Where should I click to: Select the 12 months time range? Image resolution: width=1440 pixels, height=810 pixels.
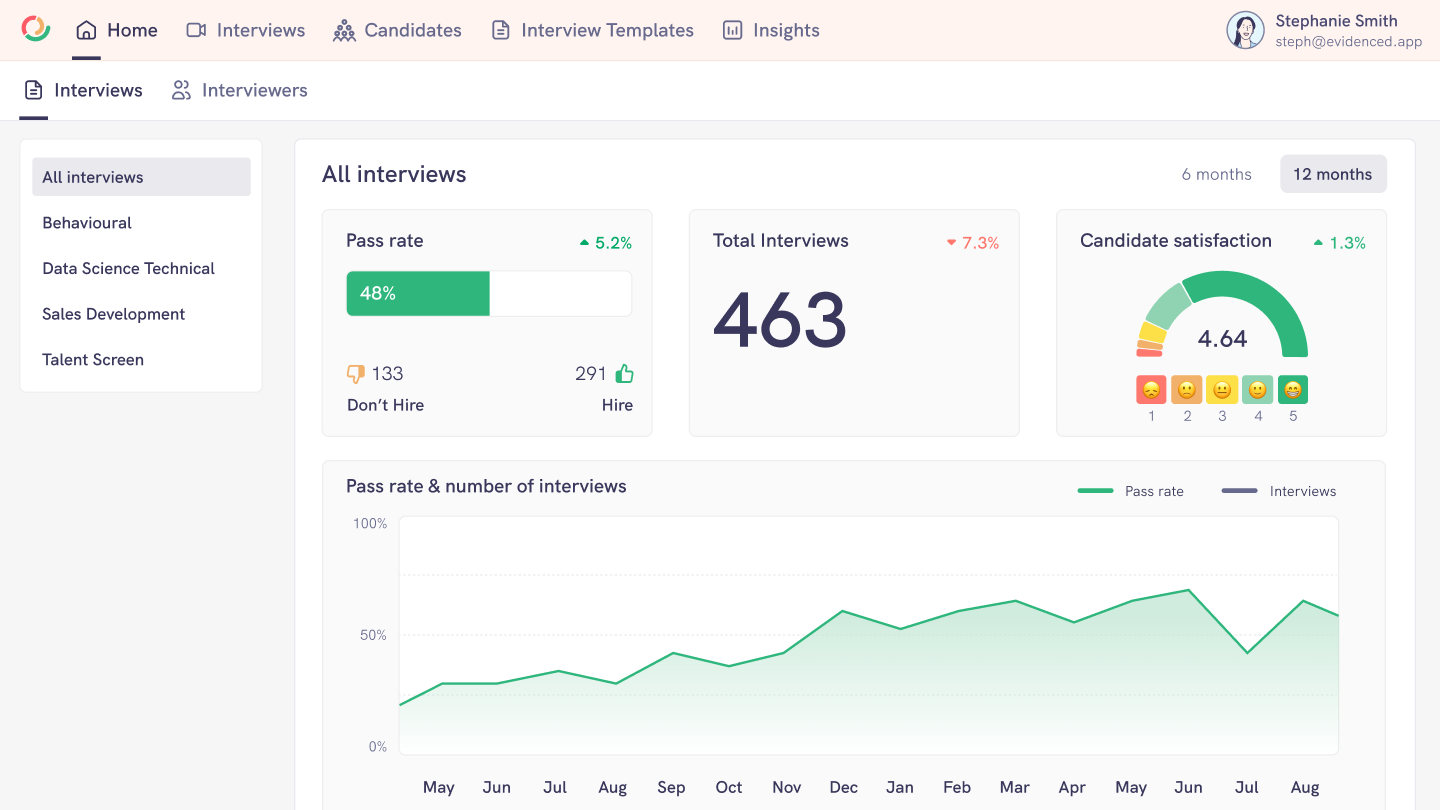[x=1332, y=174]
